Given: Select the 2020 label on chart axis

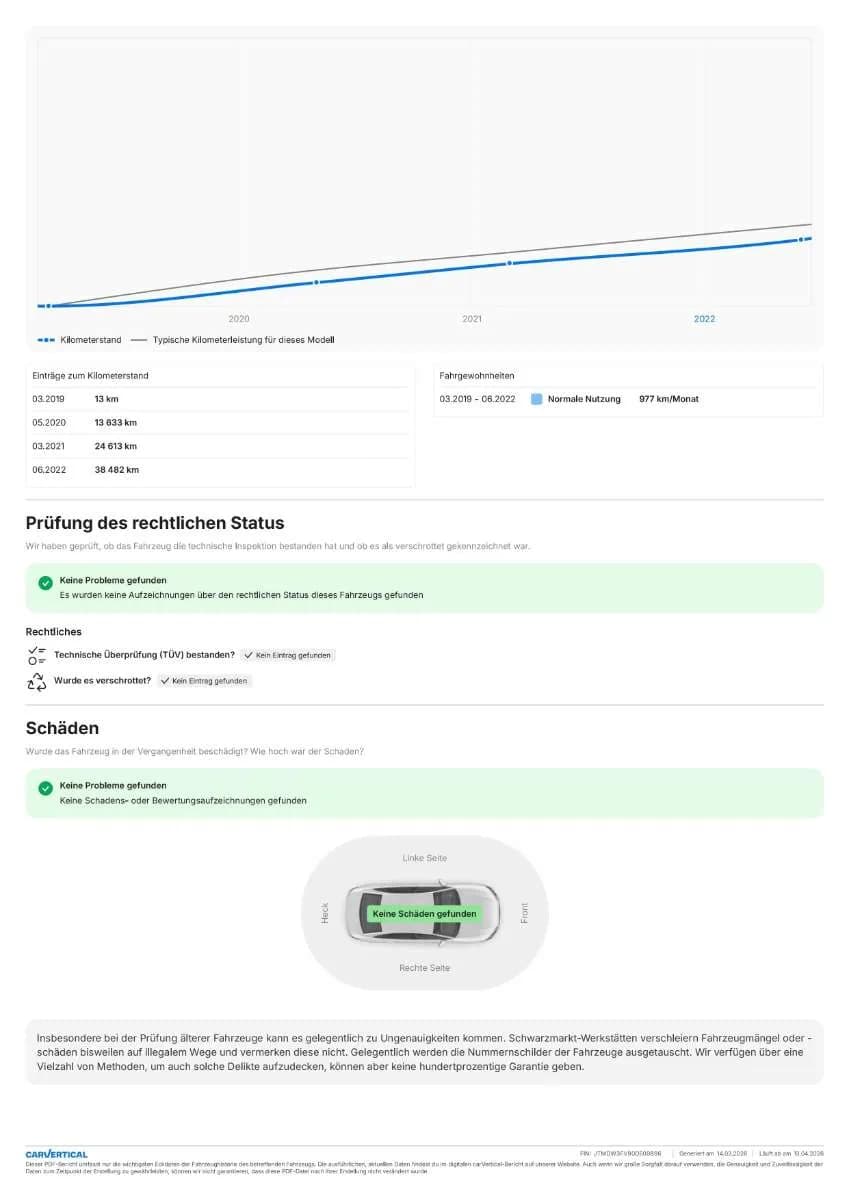Looking at the screenshot, I should 239,319.
